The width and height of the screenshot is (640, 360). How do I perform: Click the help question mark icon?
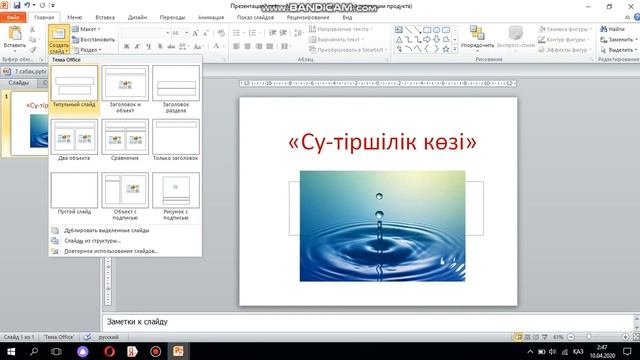pyautogui.click(x=636, y=17)
